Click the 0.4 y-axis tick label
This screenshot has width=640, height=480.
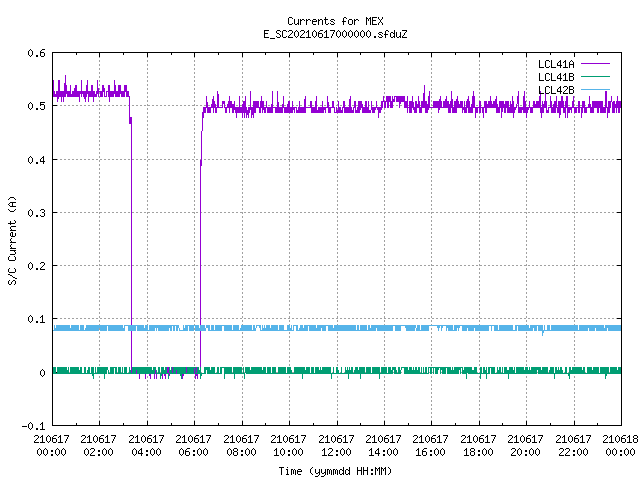tap(36, 160)
